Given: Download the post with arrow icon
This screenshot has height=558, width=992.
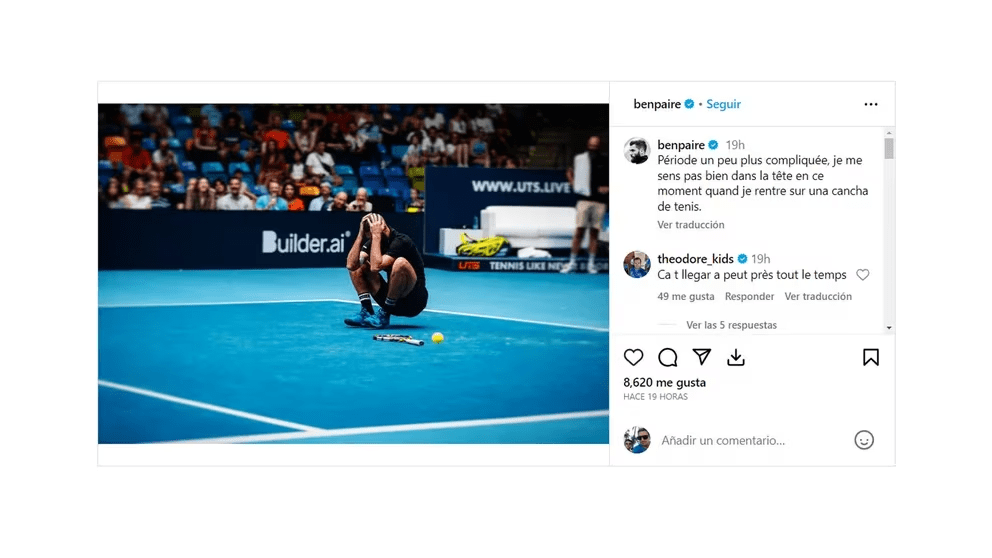Looking at the screenshot, I should (736, 357).
